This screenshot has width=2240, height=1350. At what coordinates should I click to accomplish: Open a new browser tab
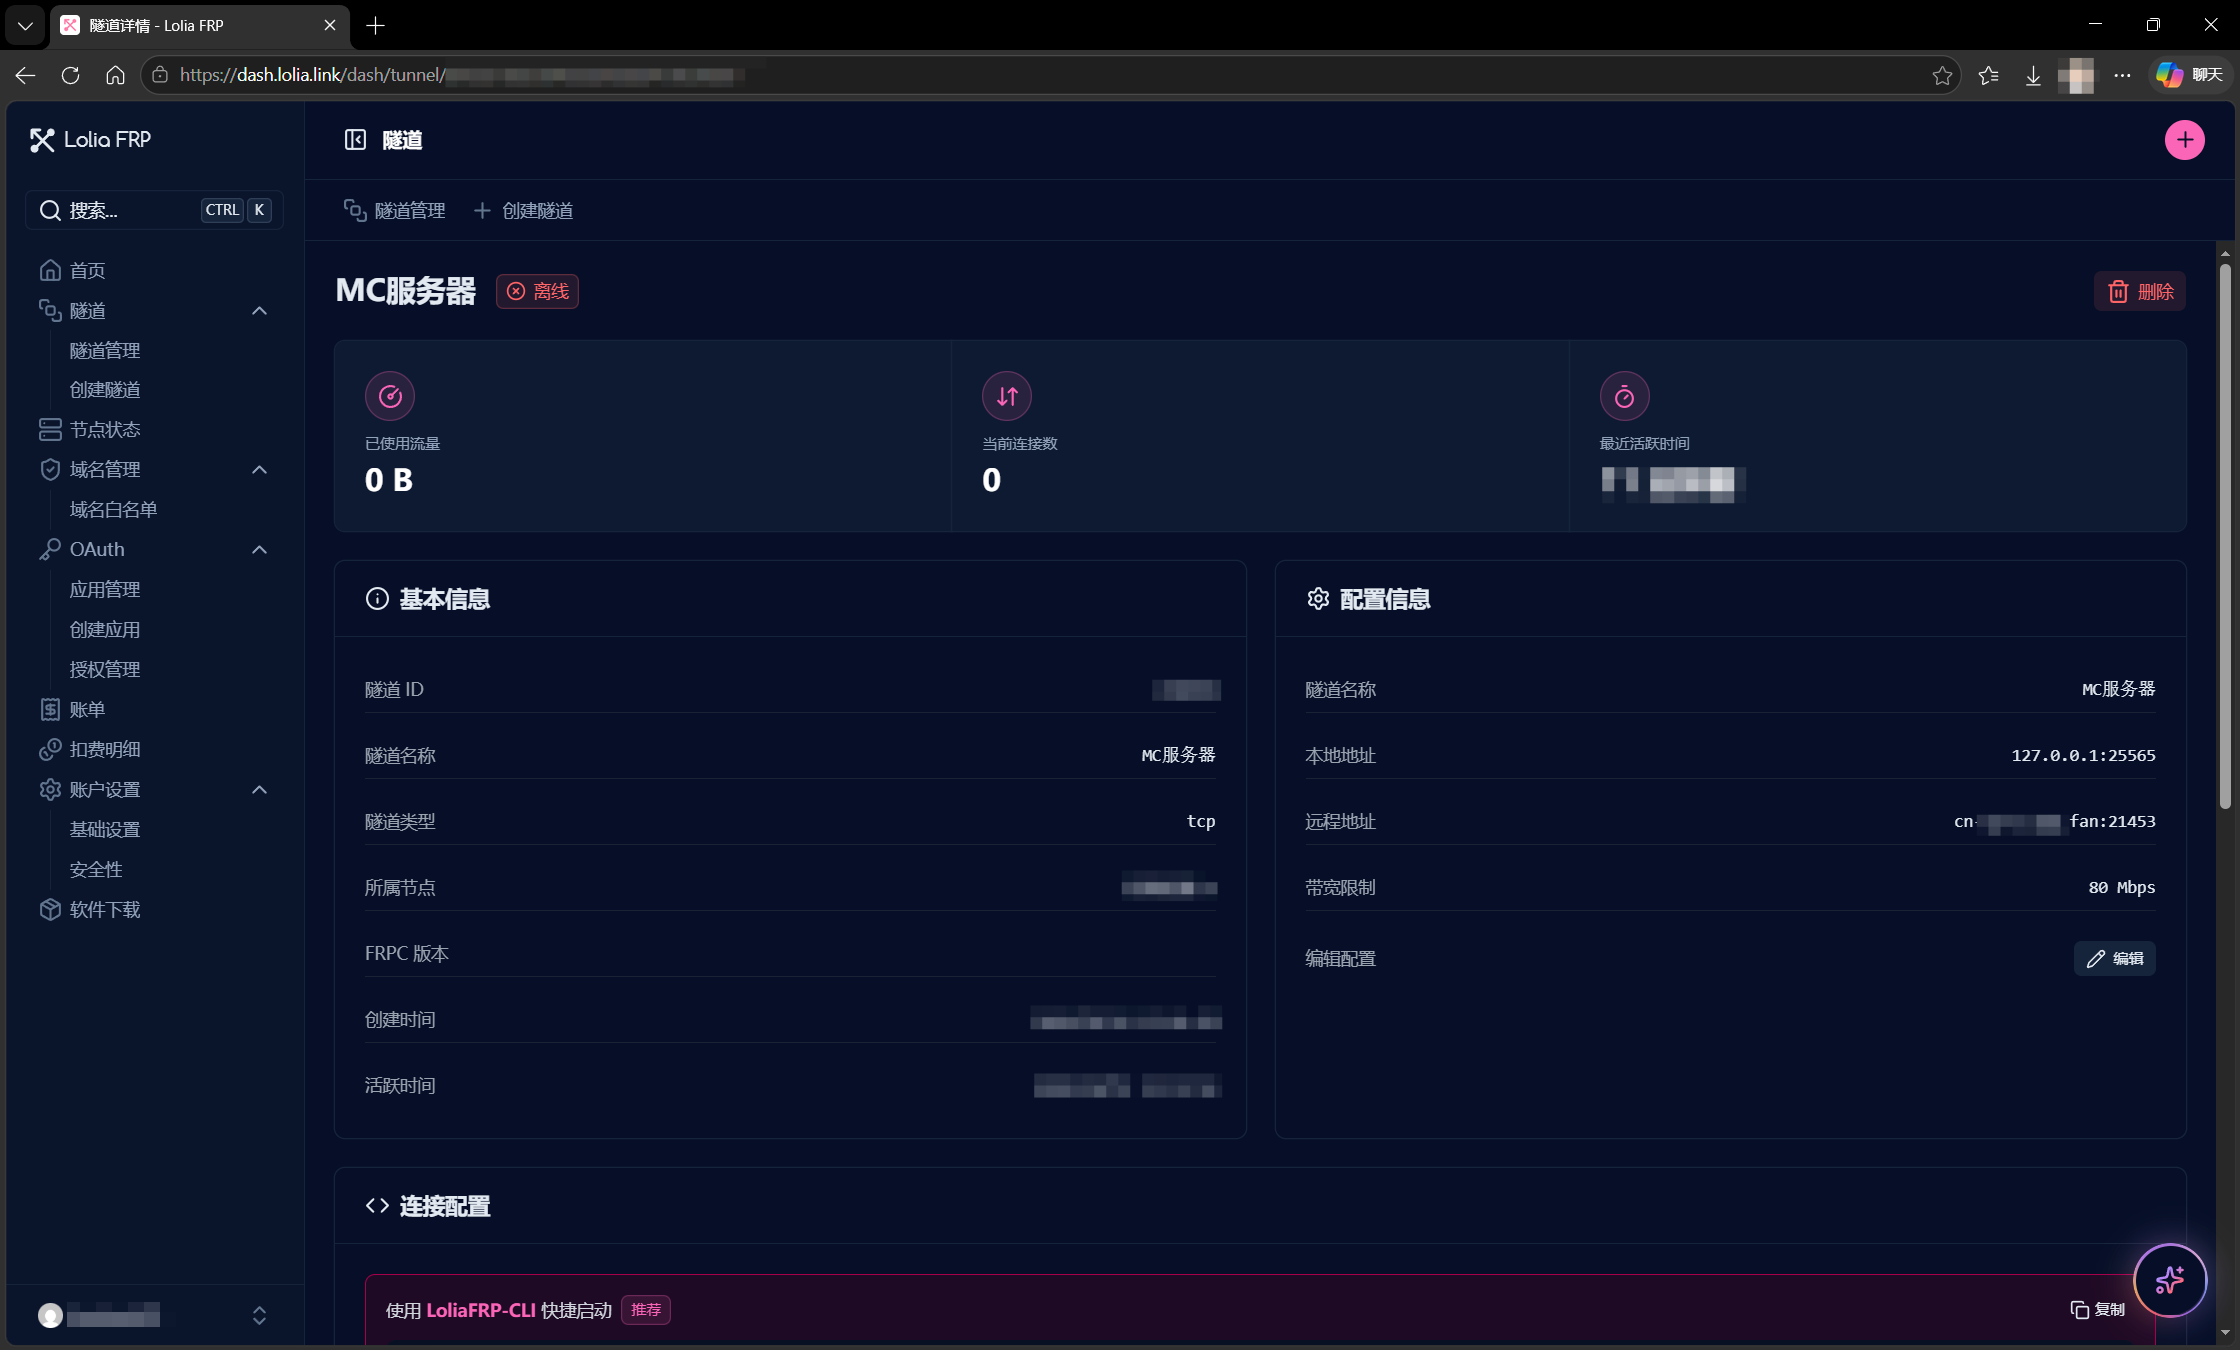(376, 25)
